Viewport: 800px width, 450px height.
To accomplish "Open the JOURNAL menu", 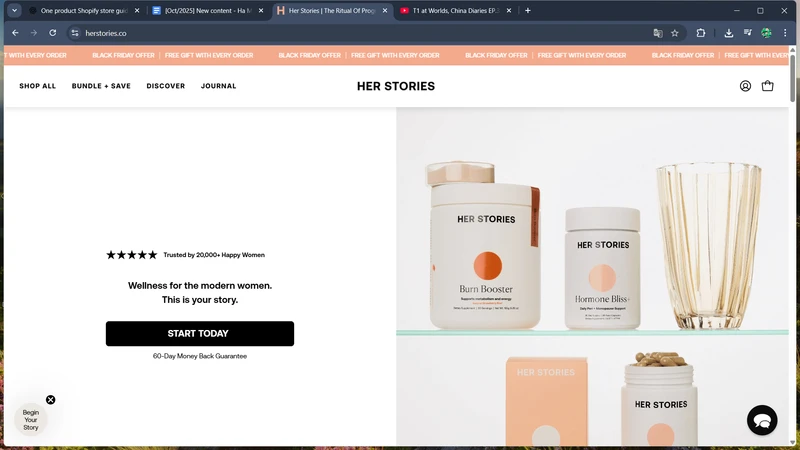I will point(218,86).
